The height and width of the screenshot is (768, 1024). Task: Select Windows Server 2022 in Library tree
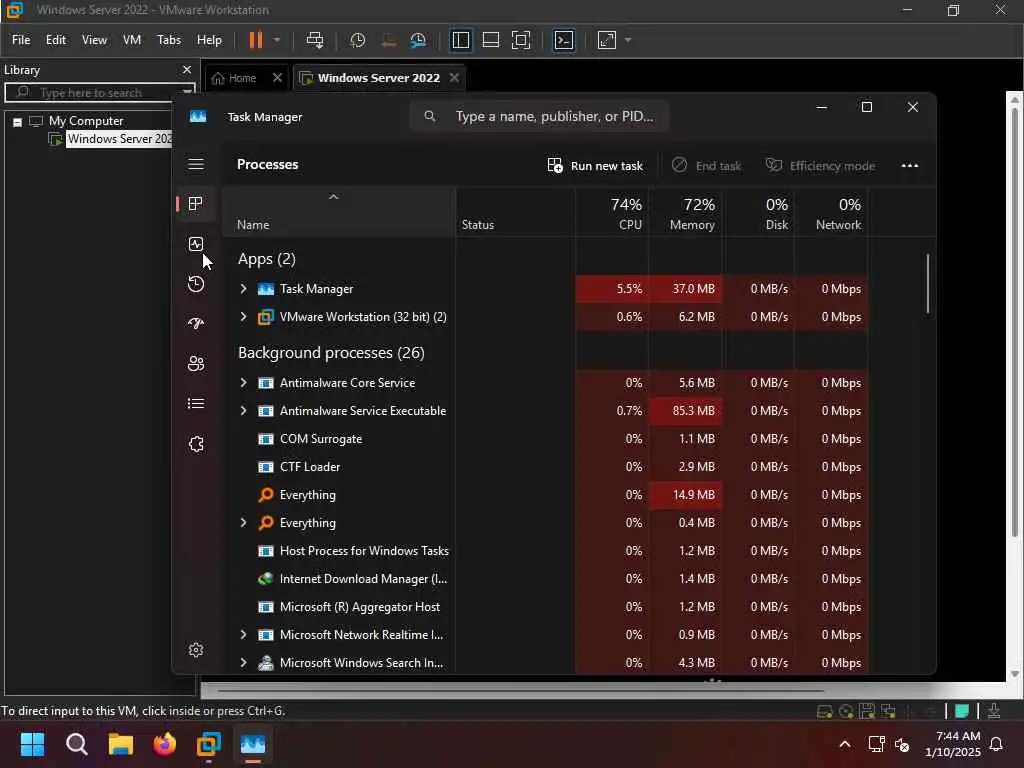(118, 139)
